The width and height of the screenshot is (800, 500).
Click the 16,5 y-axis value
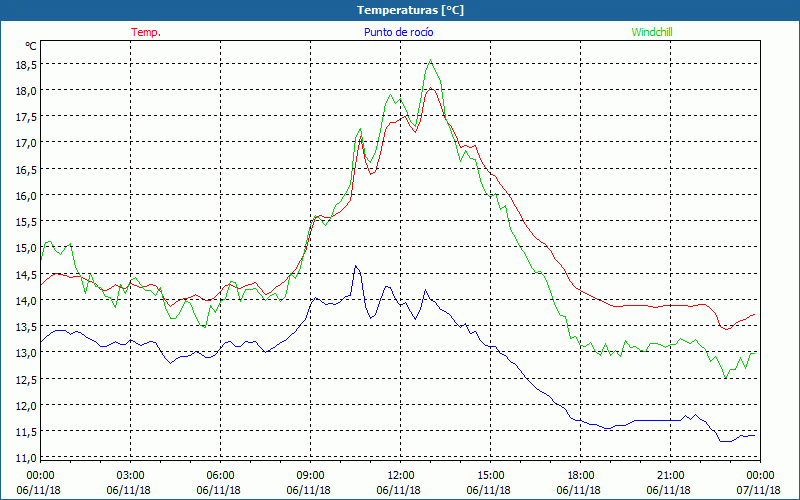26,169
